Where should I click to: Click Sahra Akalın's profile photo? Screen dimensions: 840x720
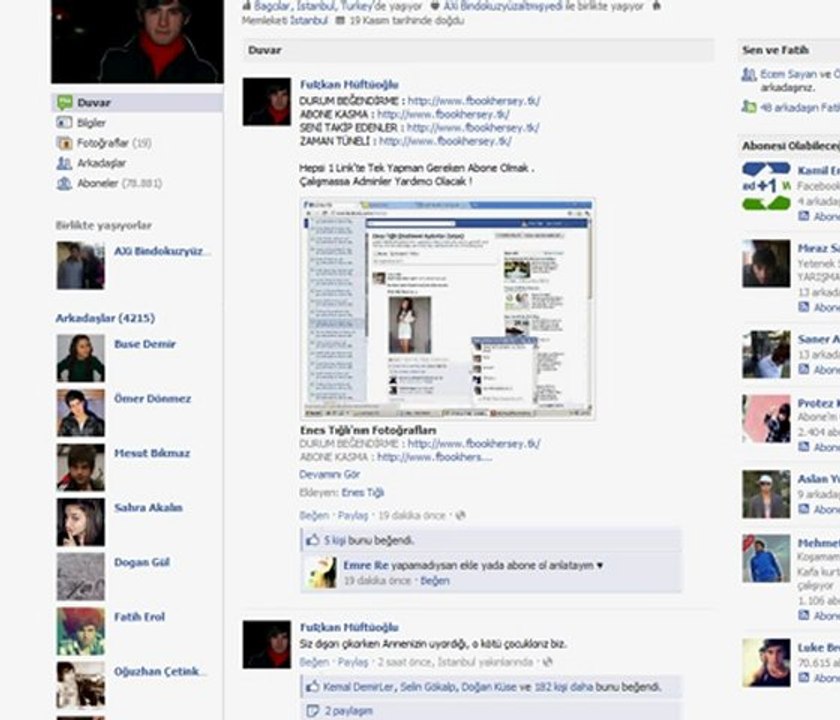point(81,522)
